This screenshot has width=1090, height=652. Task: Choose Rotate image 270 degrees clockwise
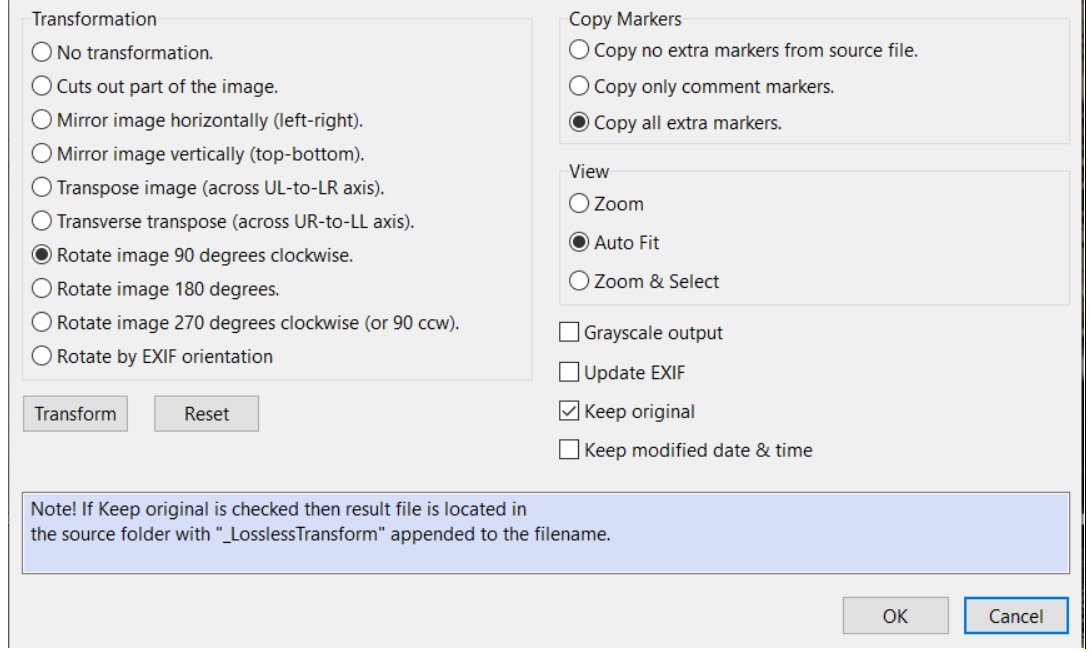pos(42,323)
